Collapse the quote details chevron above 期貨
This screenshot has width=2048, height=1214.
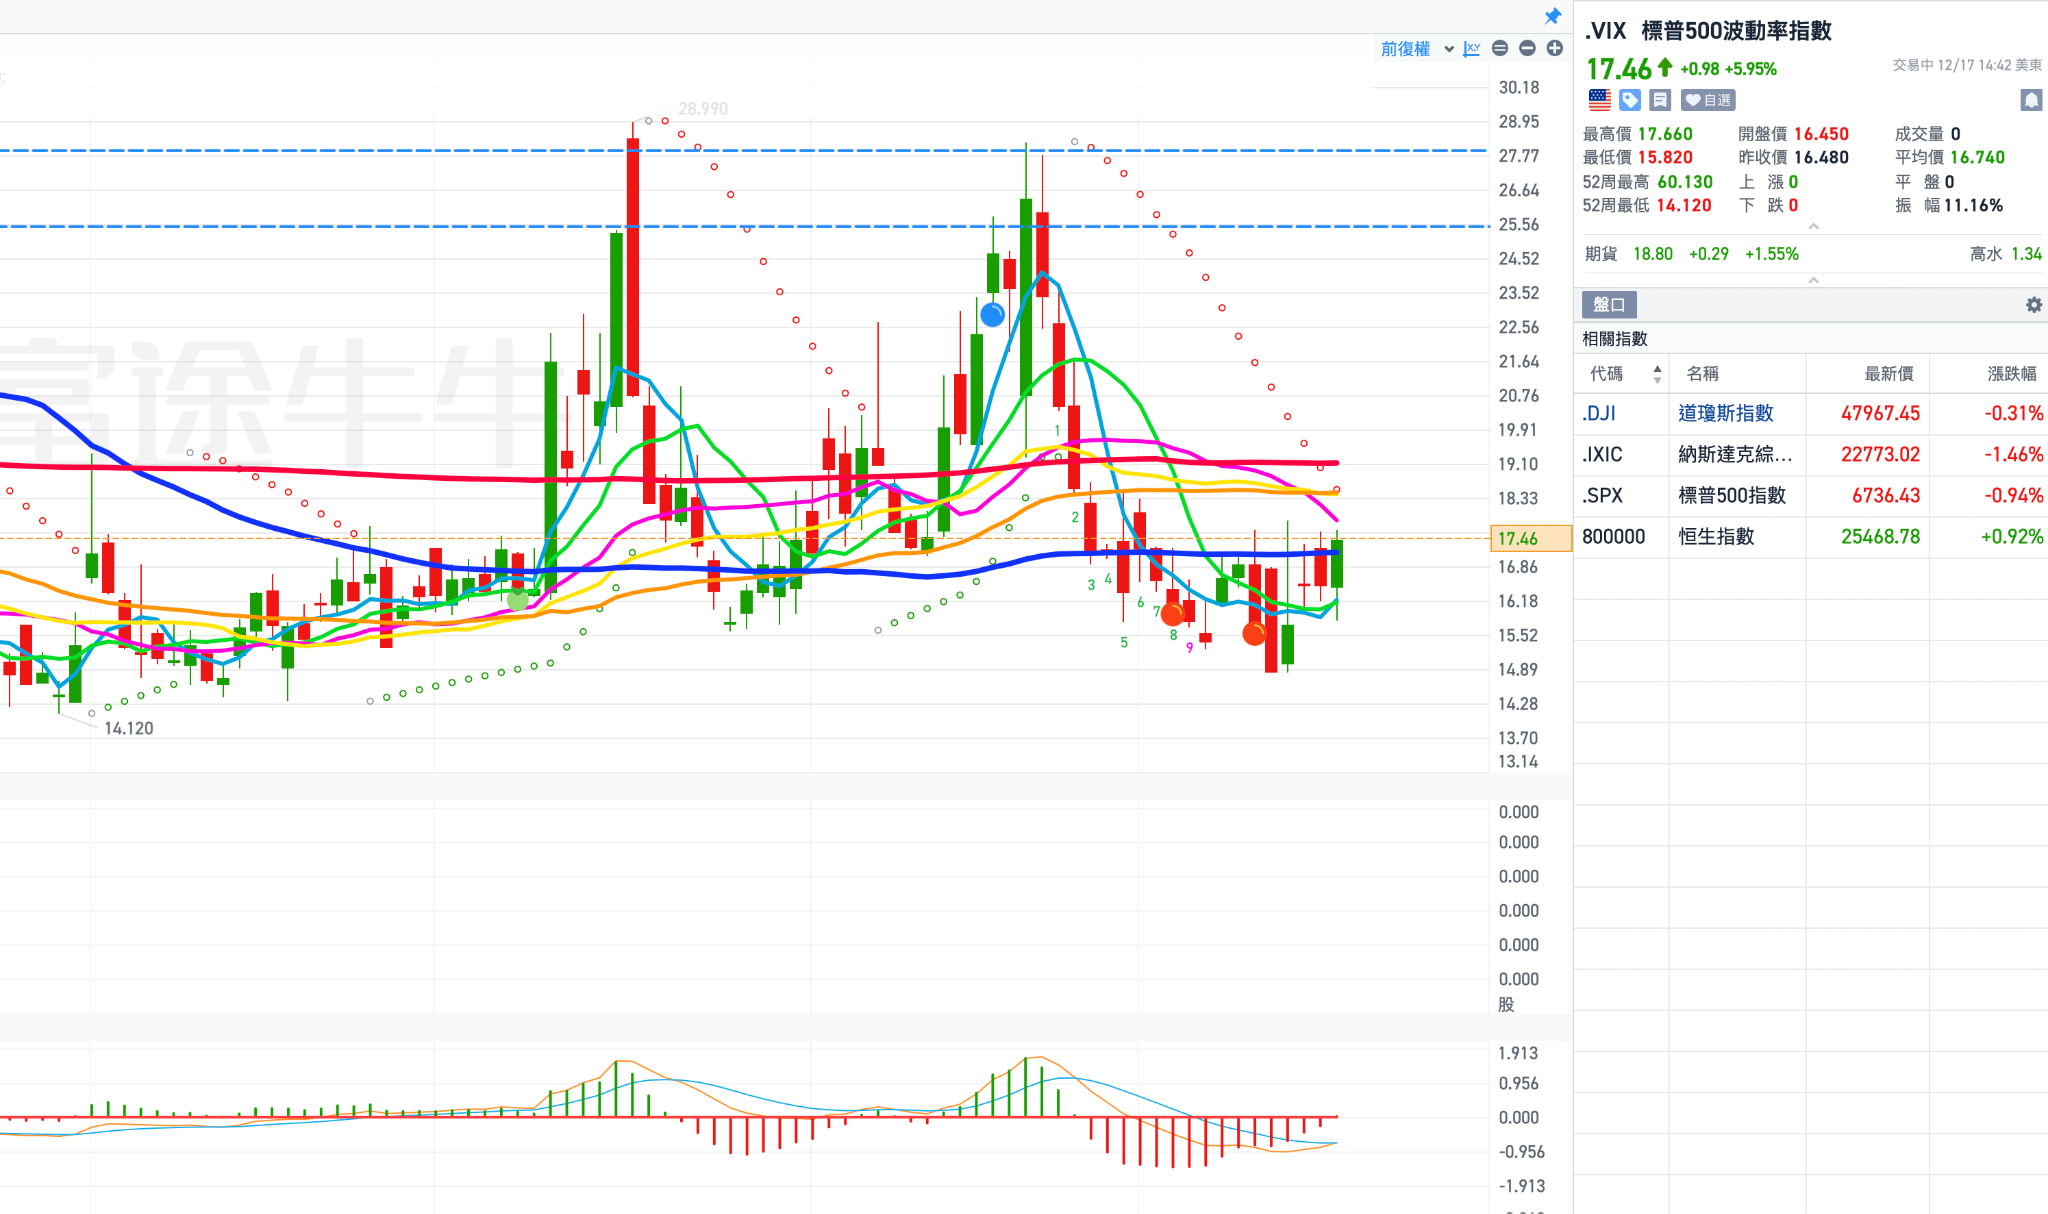coord(1813,227)
